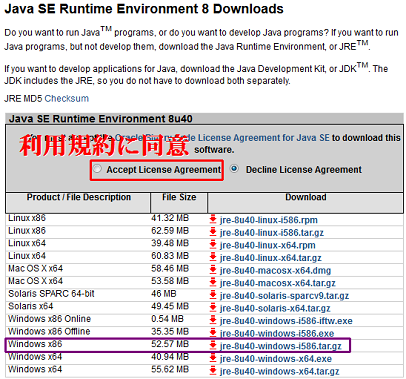
Task: Click download arrow icon for solaris-x64.tar.gz
Action: point(213,307)
